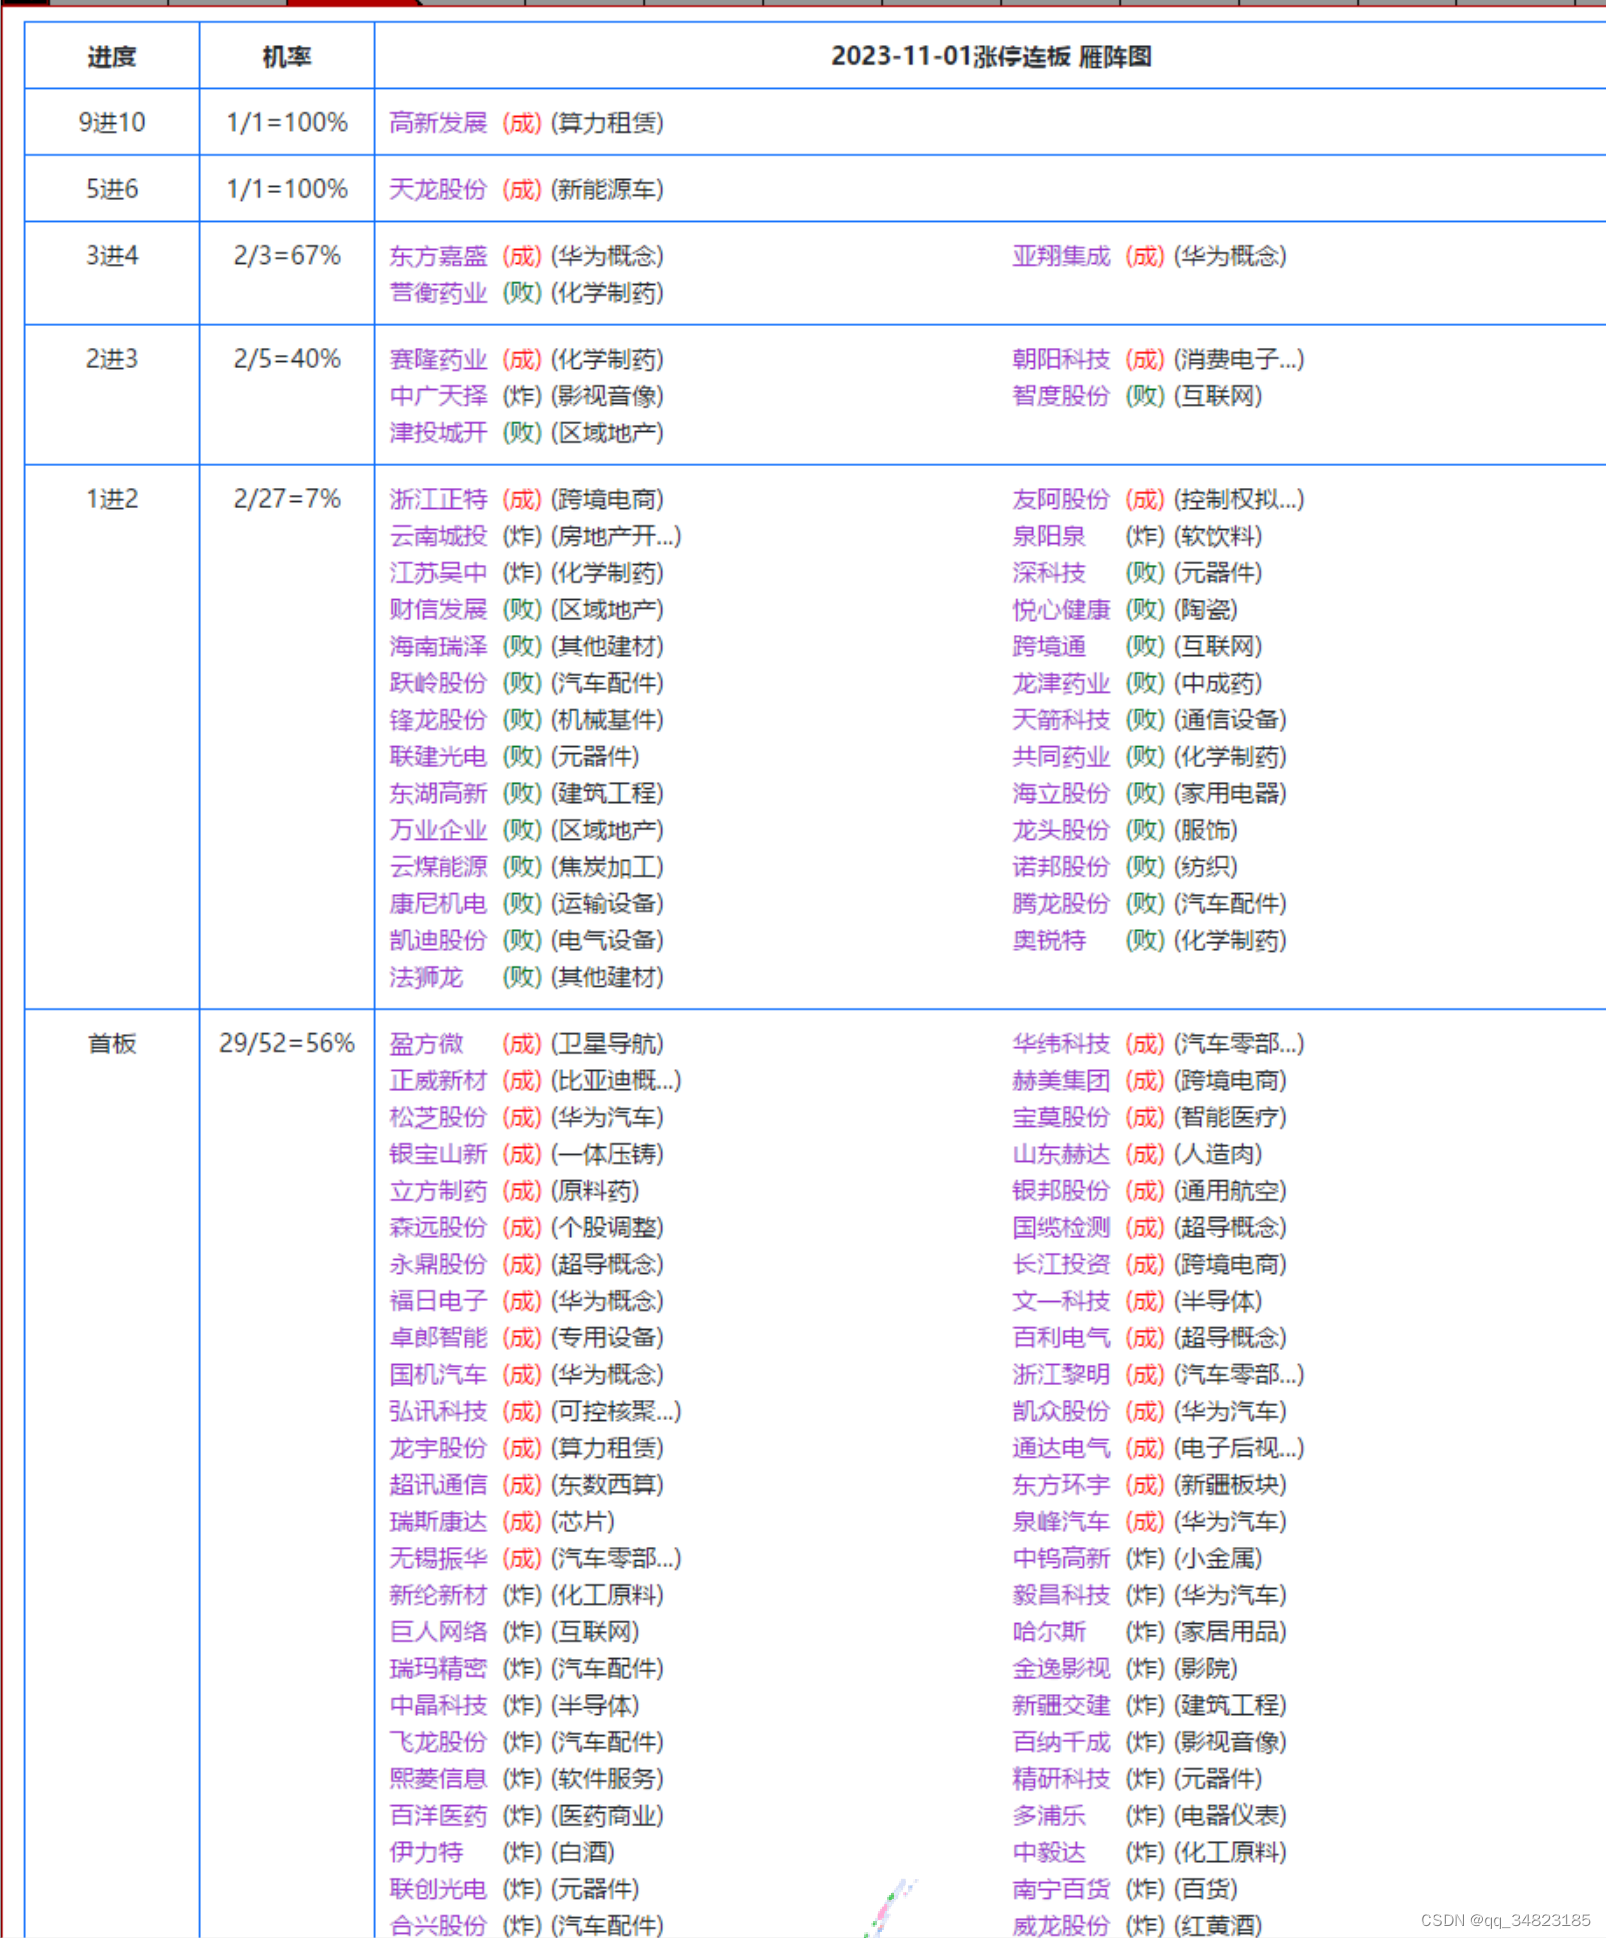This screenshot has height=1938, width=1606.
Task: Select 哈尔斯 stock name
Action: coord(1049,1632)
